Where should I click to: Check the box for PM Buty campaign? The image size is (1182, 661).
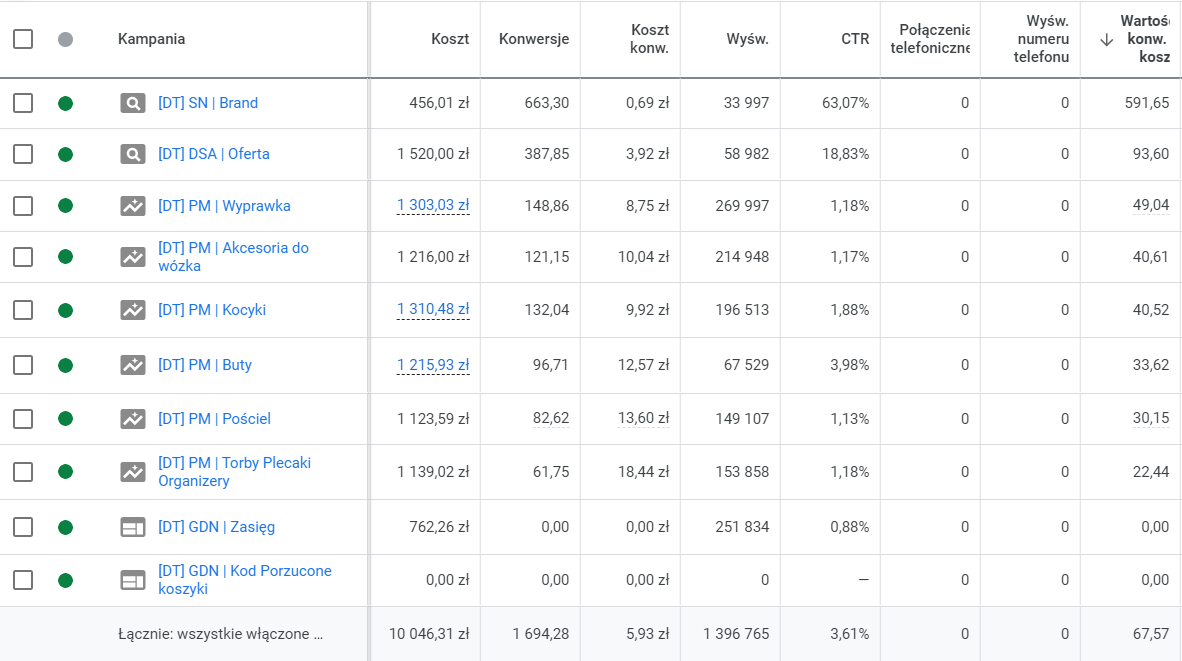click(23, 365)
